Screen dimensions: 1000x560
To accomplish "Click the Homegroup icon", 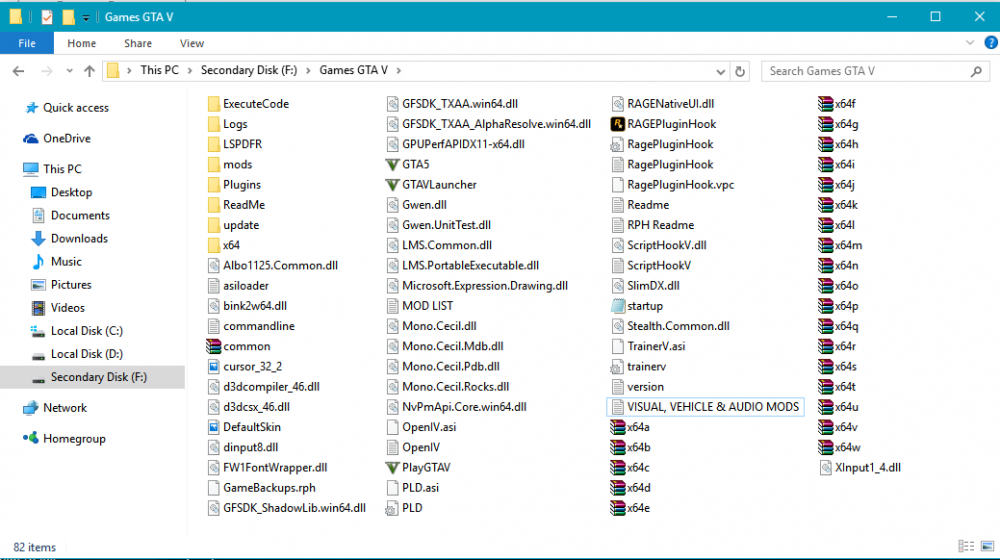I will [x=30, y=438].
